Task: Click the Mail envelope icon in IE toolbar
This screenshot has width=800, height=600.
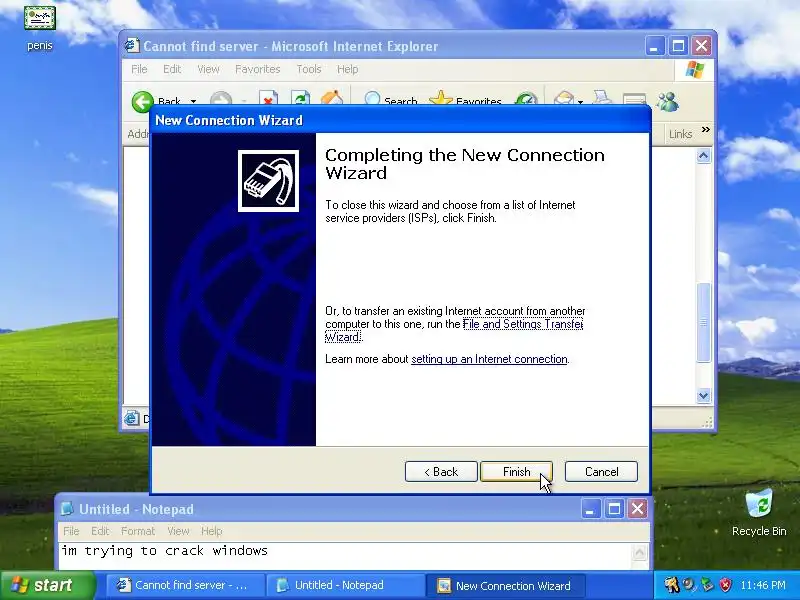Action: point(564,99)
